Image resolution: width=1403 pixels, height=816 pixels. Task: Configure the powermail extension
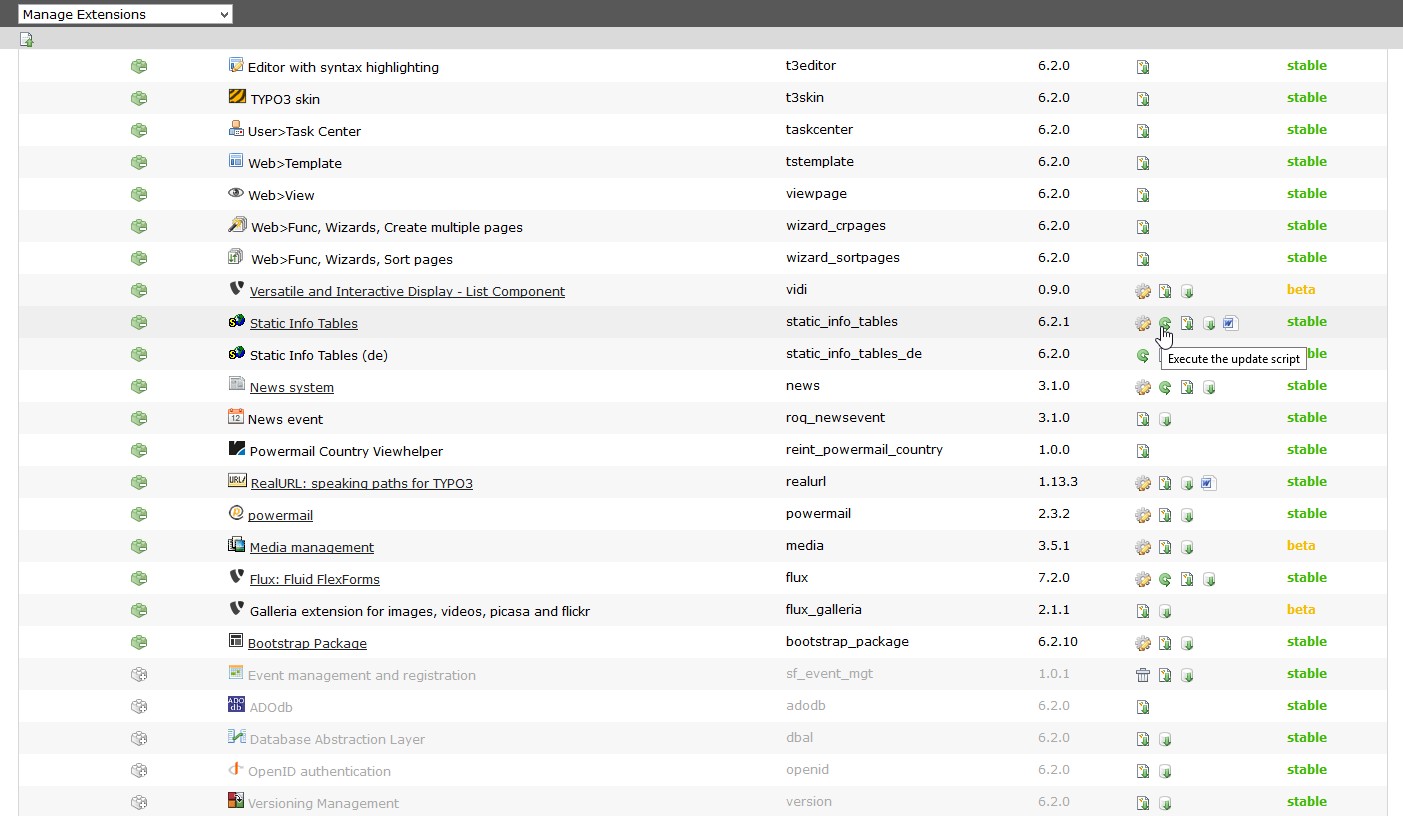coord(1143,516)
